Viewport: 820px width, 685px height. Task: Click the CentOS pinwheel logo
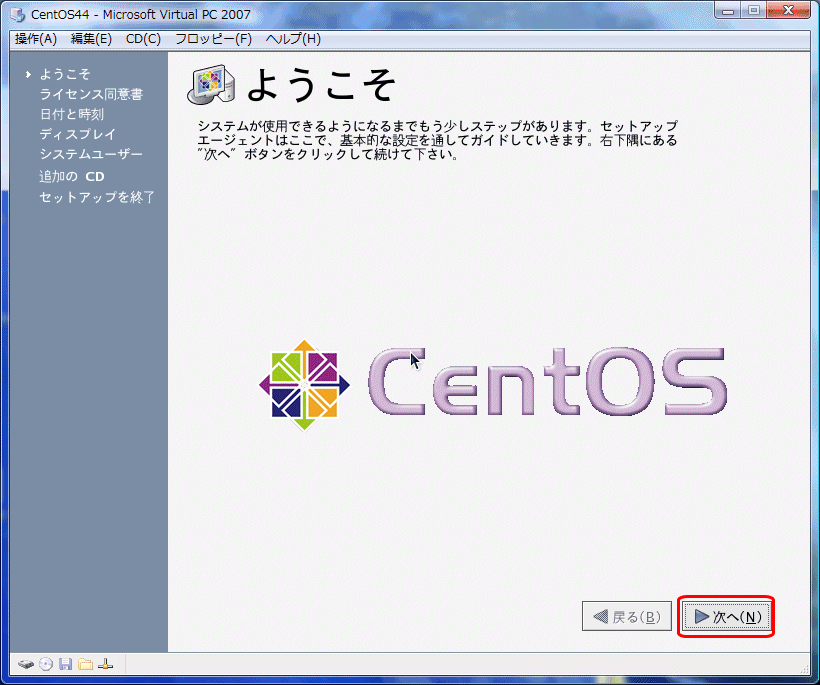tap(304, 385)
